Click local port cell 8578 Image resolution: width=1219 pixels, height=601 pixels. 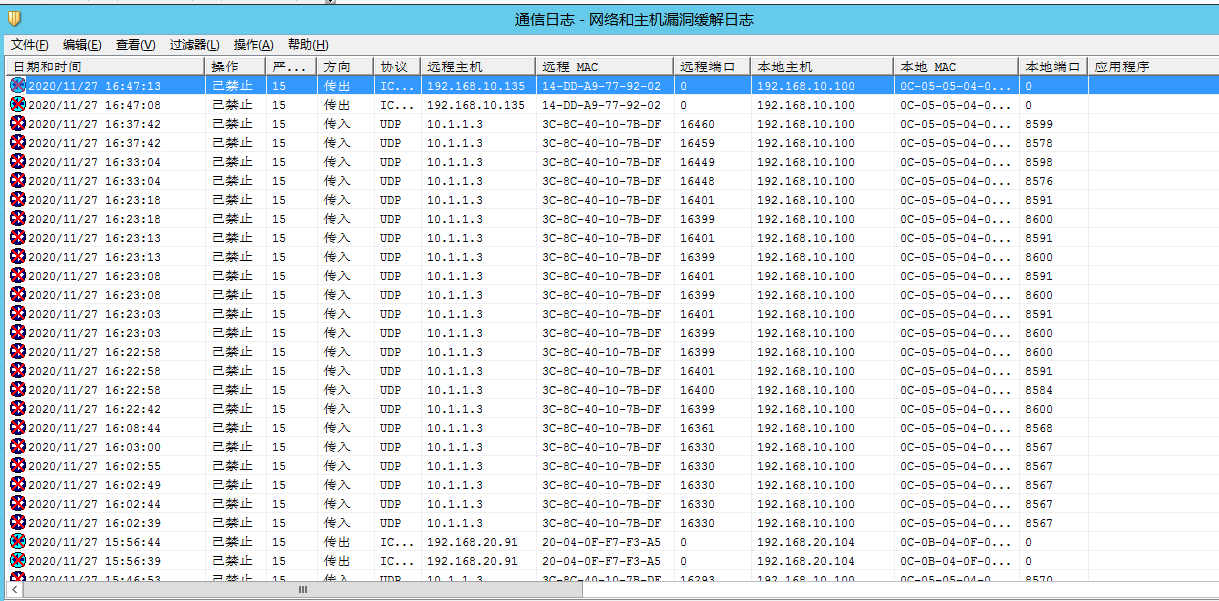point(1038,143)
